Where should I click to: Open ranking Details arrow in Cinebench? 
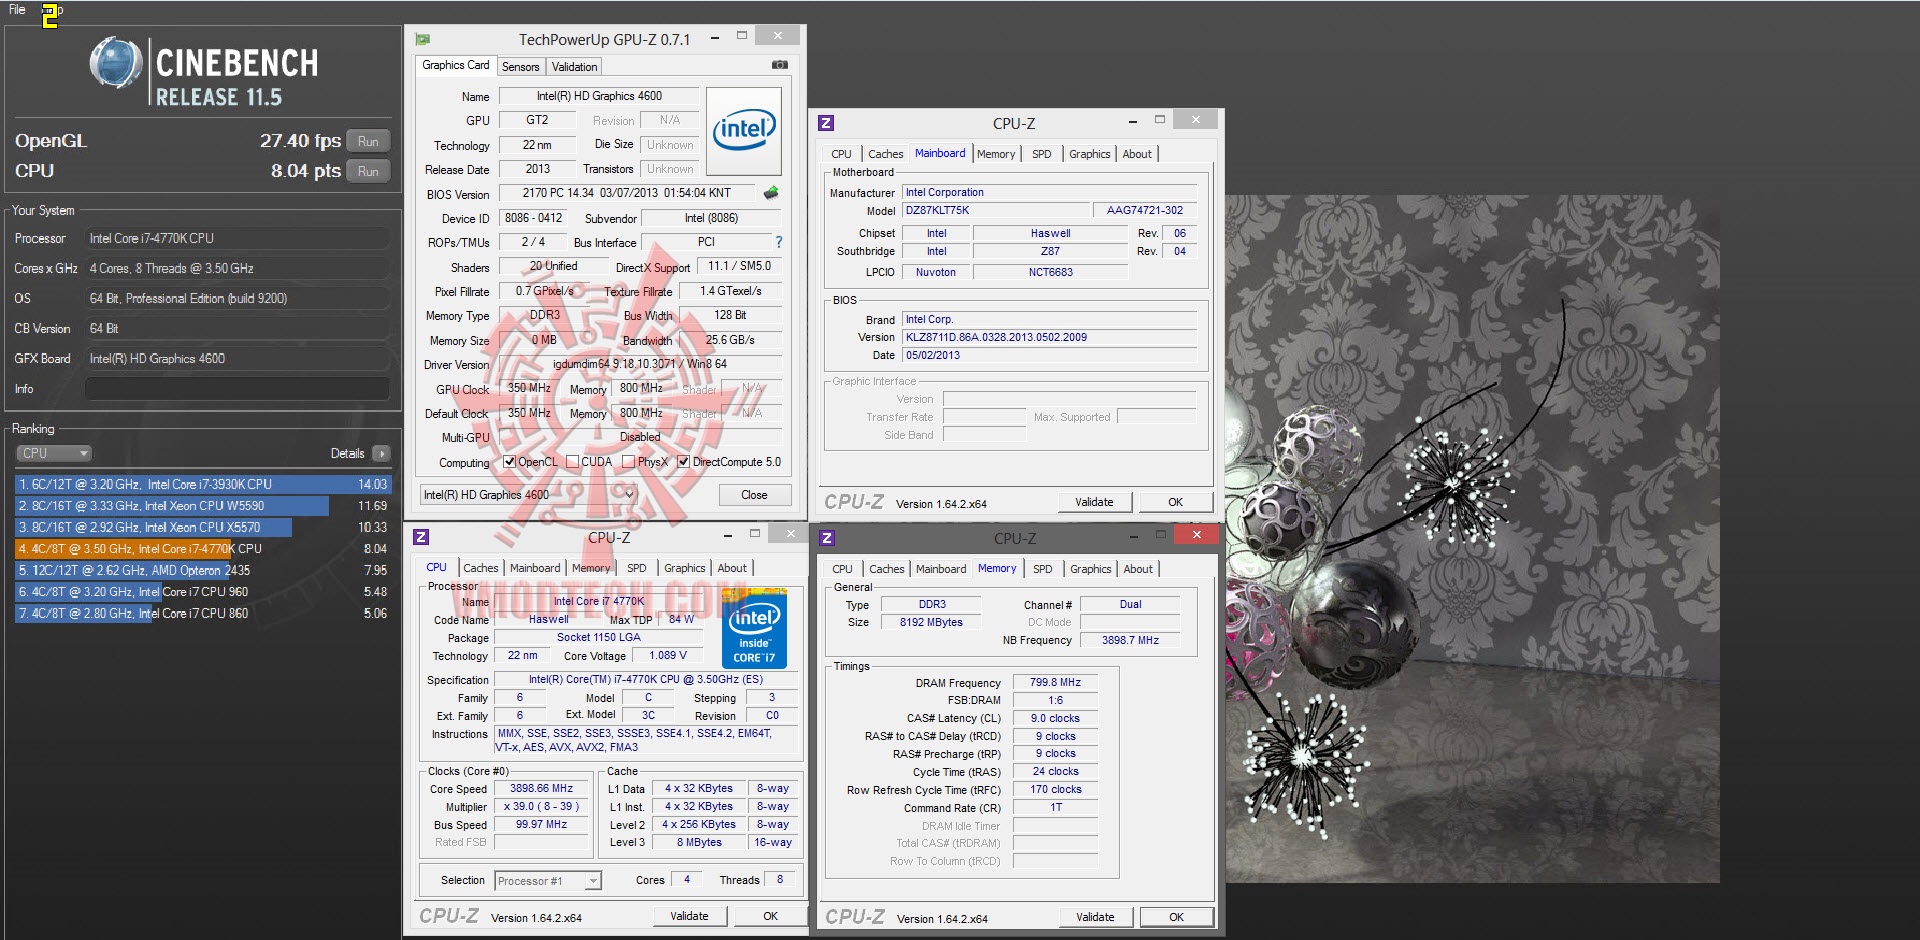tap(381, 453)
